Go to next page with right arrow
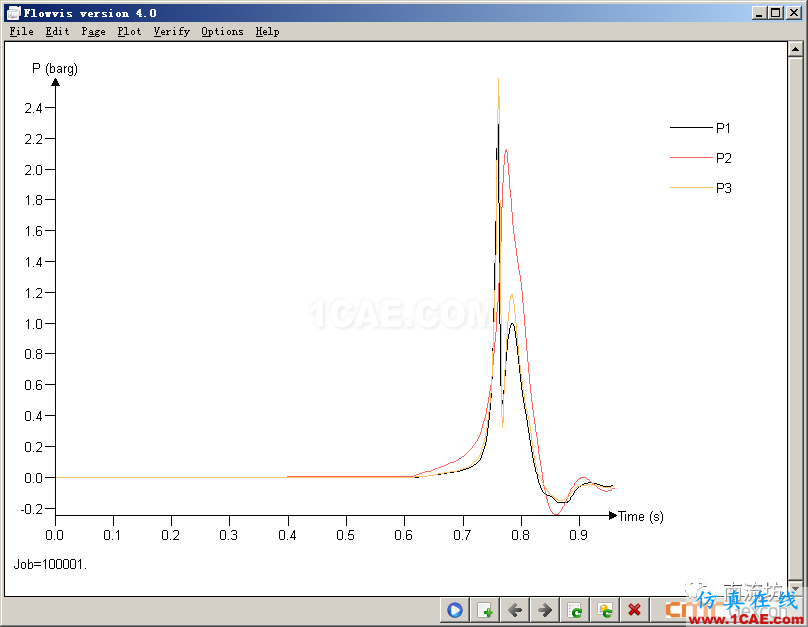Screen dimensions: 808x627 (545, 610)
